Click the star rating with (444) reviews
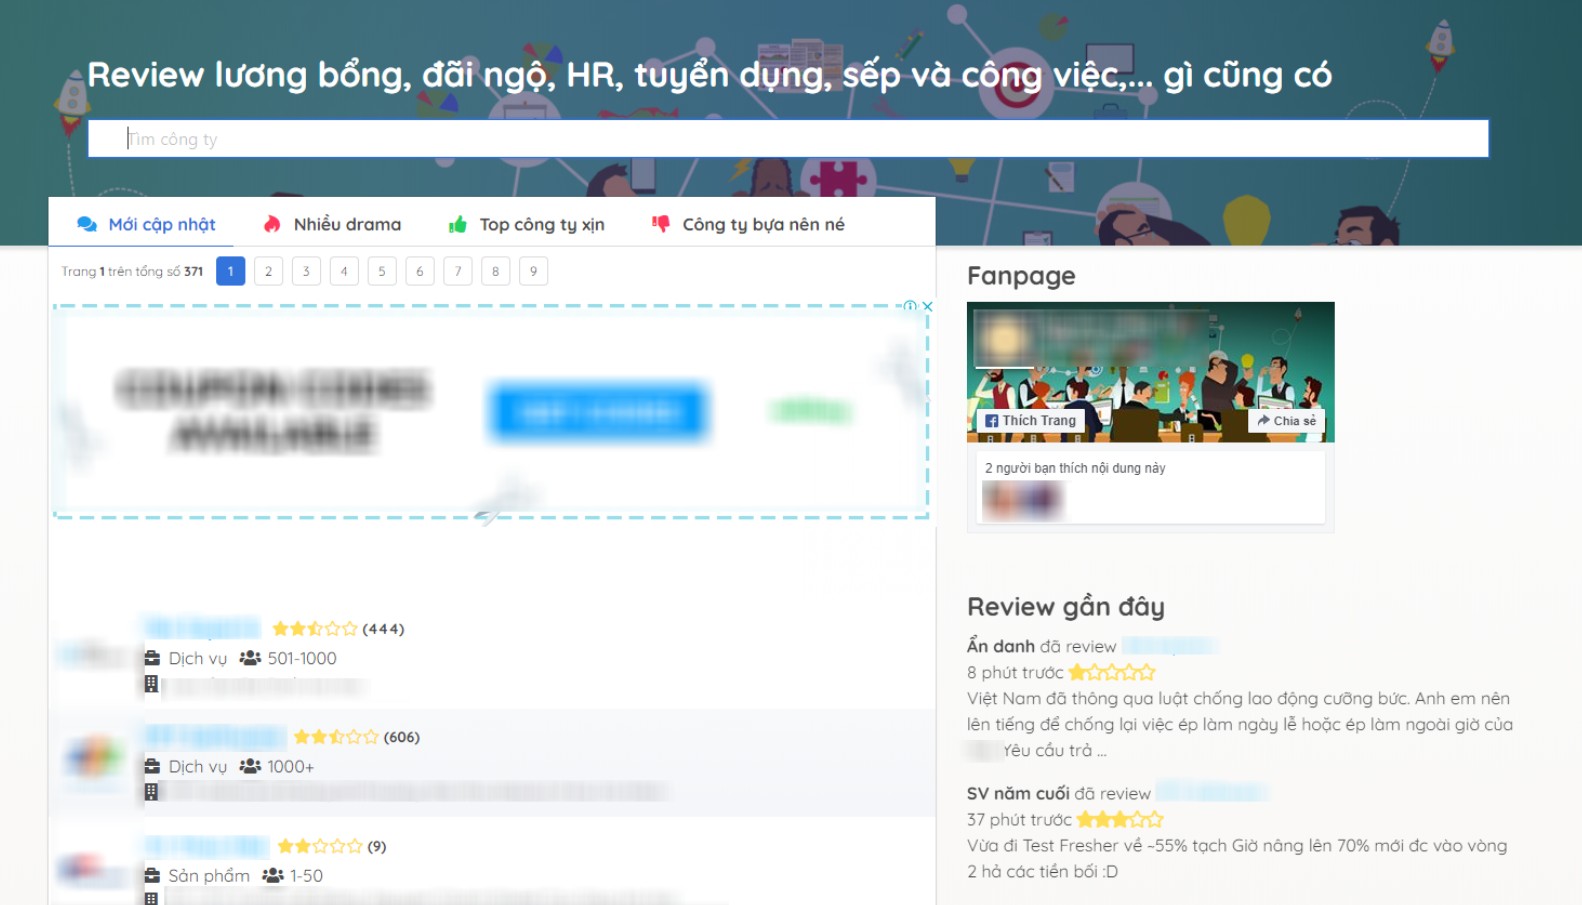The image size is (1582, 905). (x=315, y=629)
